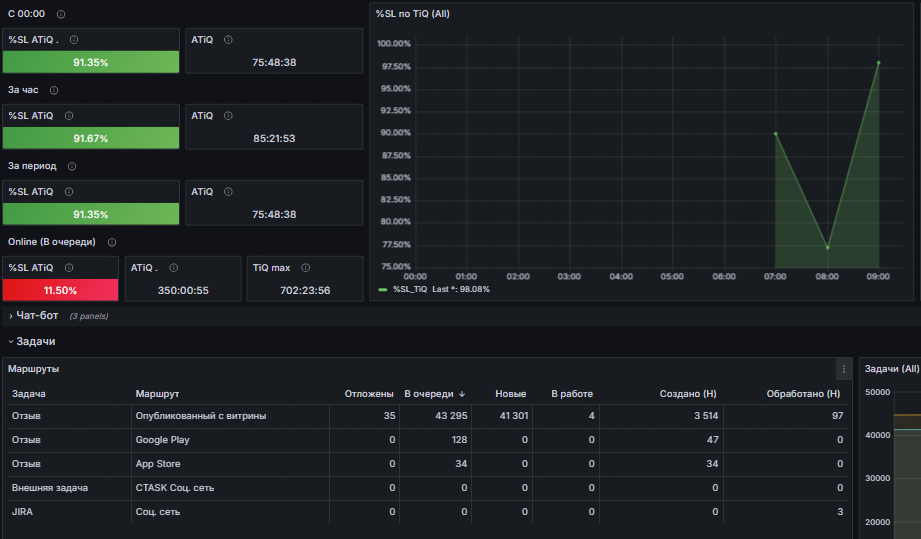
Task: Click info icon of TiQ max panel
Action: tap(305, 268)
